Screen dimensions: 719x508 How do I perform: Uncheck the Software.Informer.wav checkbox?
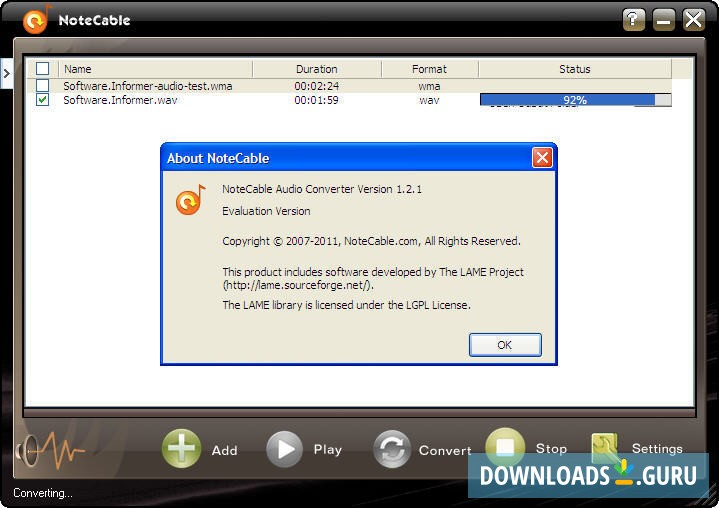(x=43, y=99)
